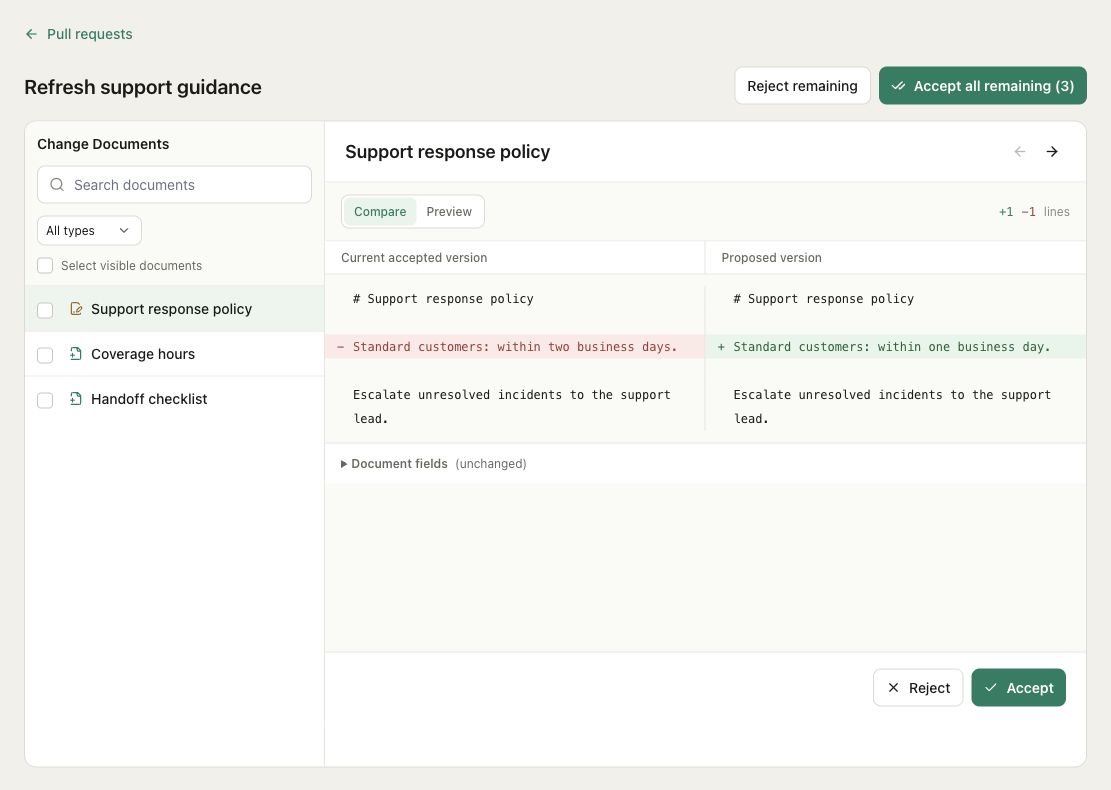Go to next document with right arrow
Screen dimensions: 1111x790
coord(1052,152)
